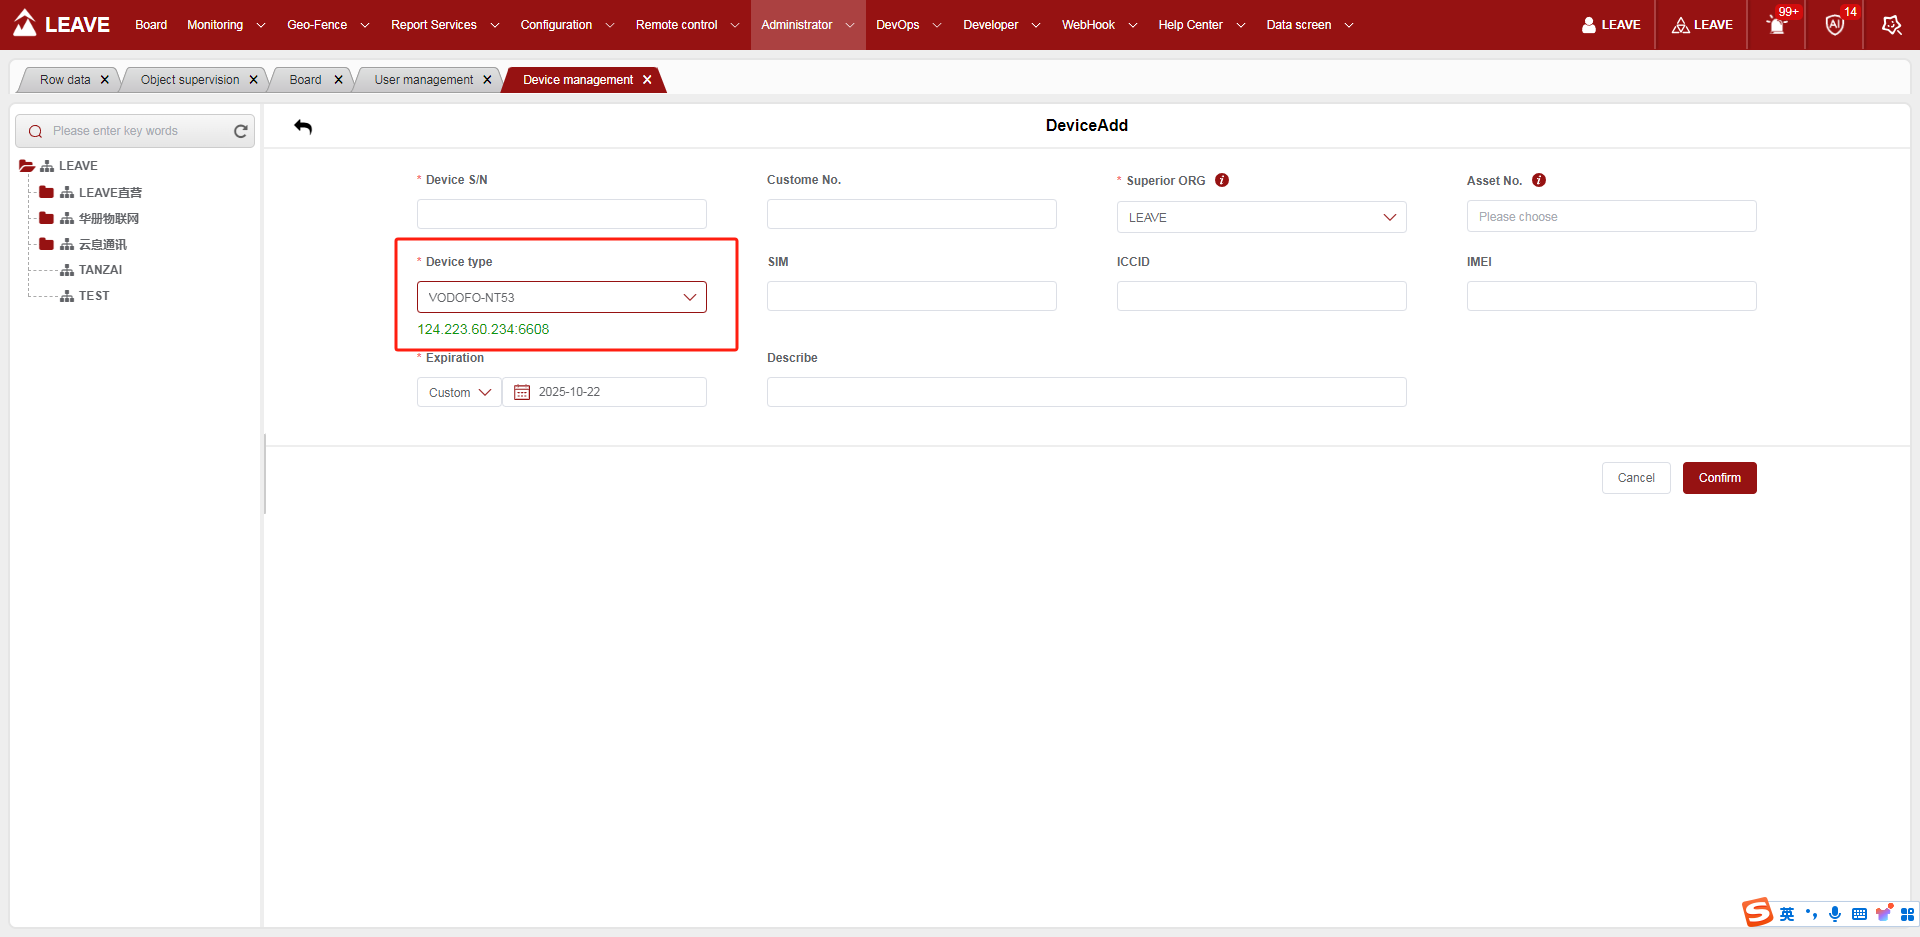Open the Device type dropdown
Viewport: 1920px width, 937px height.
pos(561,297)
